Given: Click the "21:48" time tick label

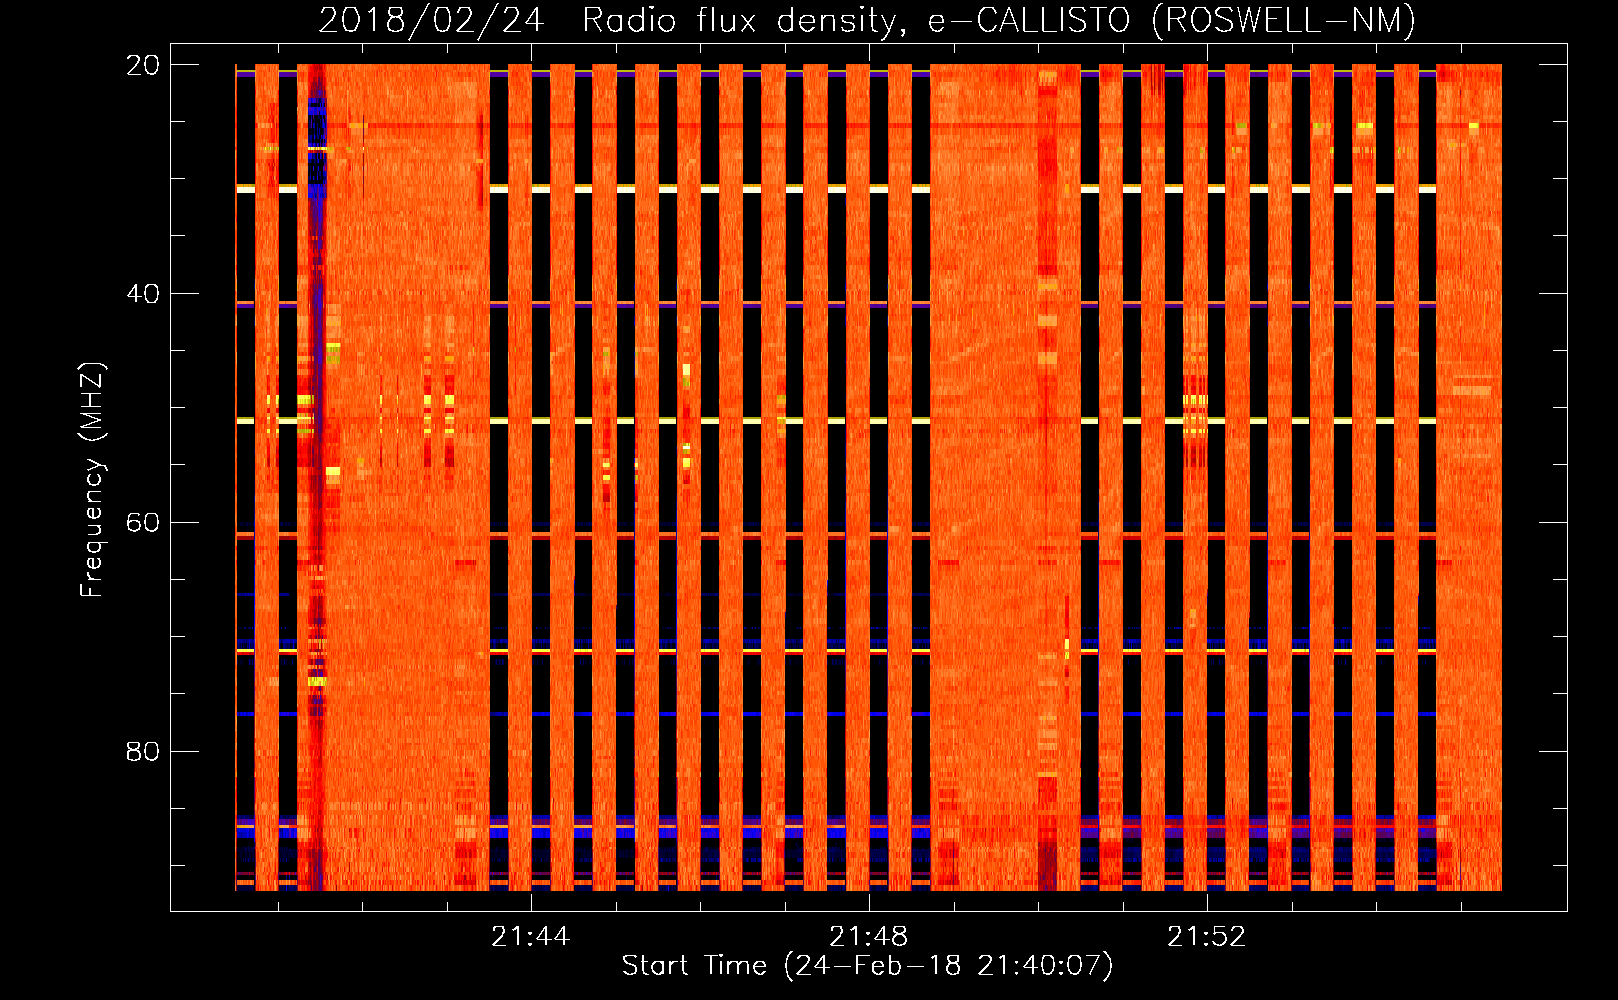Looking at the screenshot, I should tap(869, 937).
